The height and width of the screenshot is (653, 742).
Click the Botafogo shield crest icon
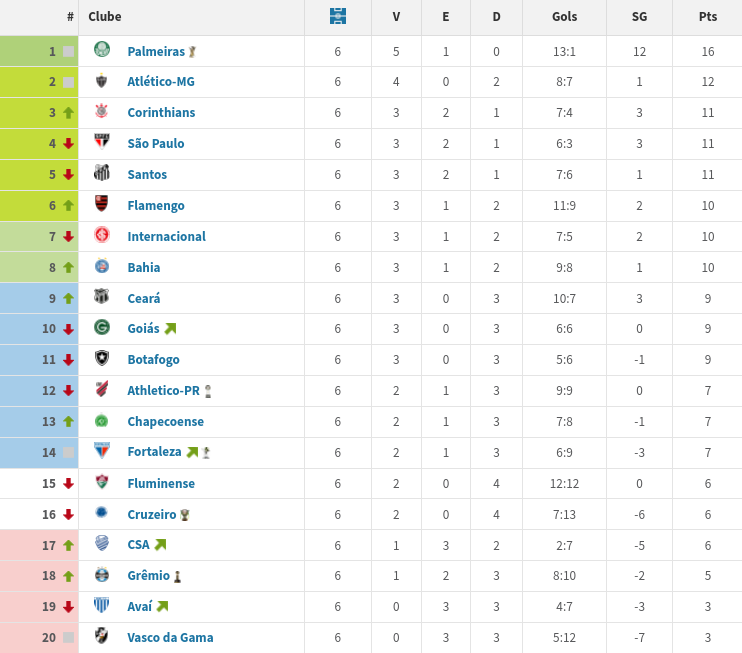[102, 358]
